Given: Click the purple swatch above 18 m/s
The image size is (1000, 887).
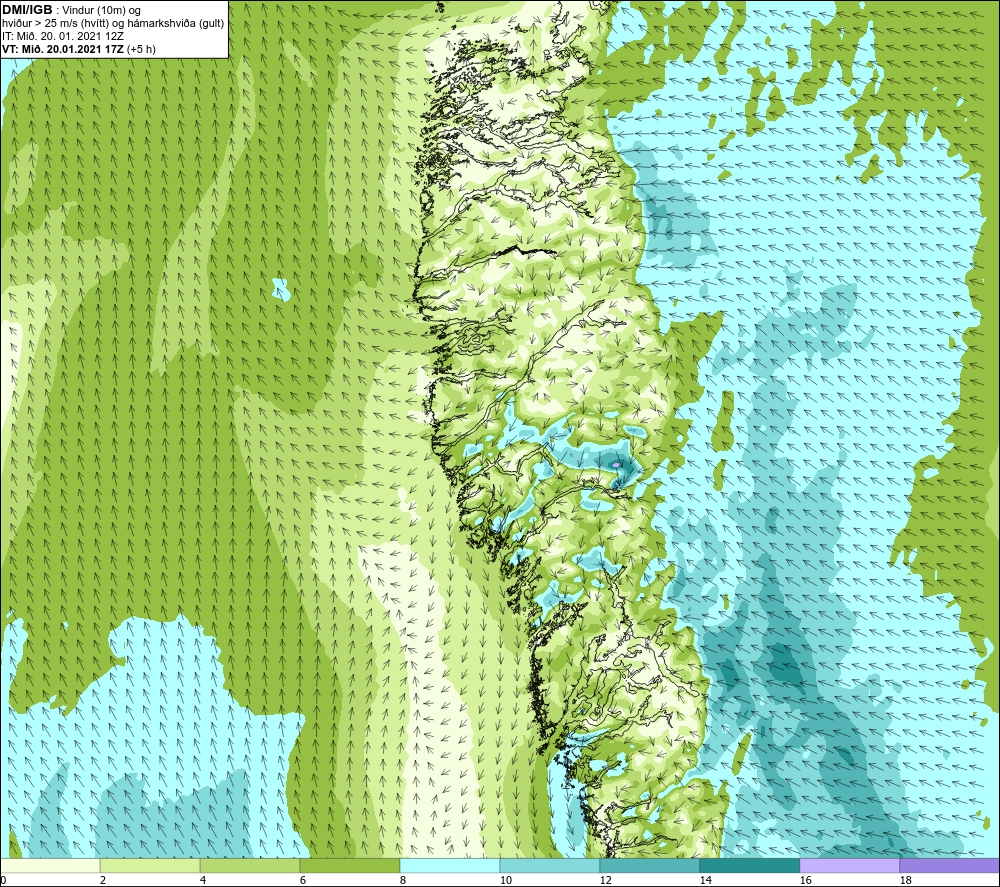Looking at the screenshot, I should tap(949, 865).
